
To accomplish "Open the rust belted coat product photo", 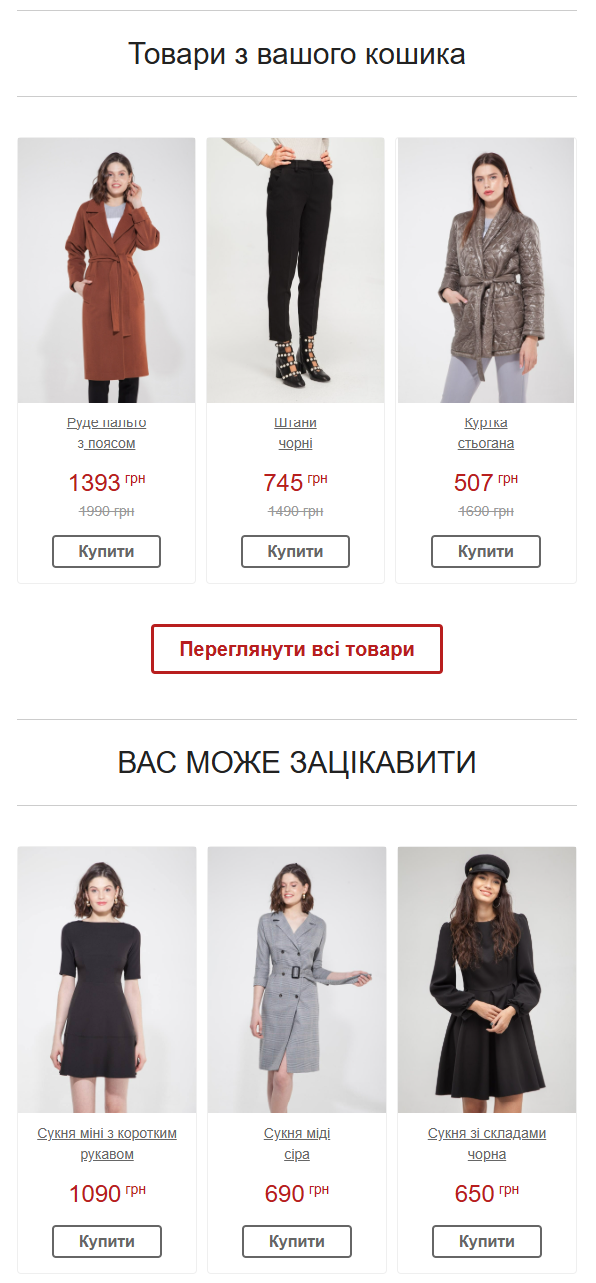I will [107, 270].
